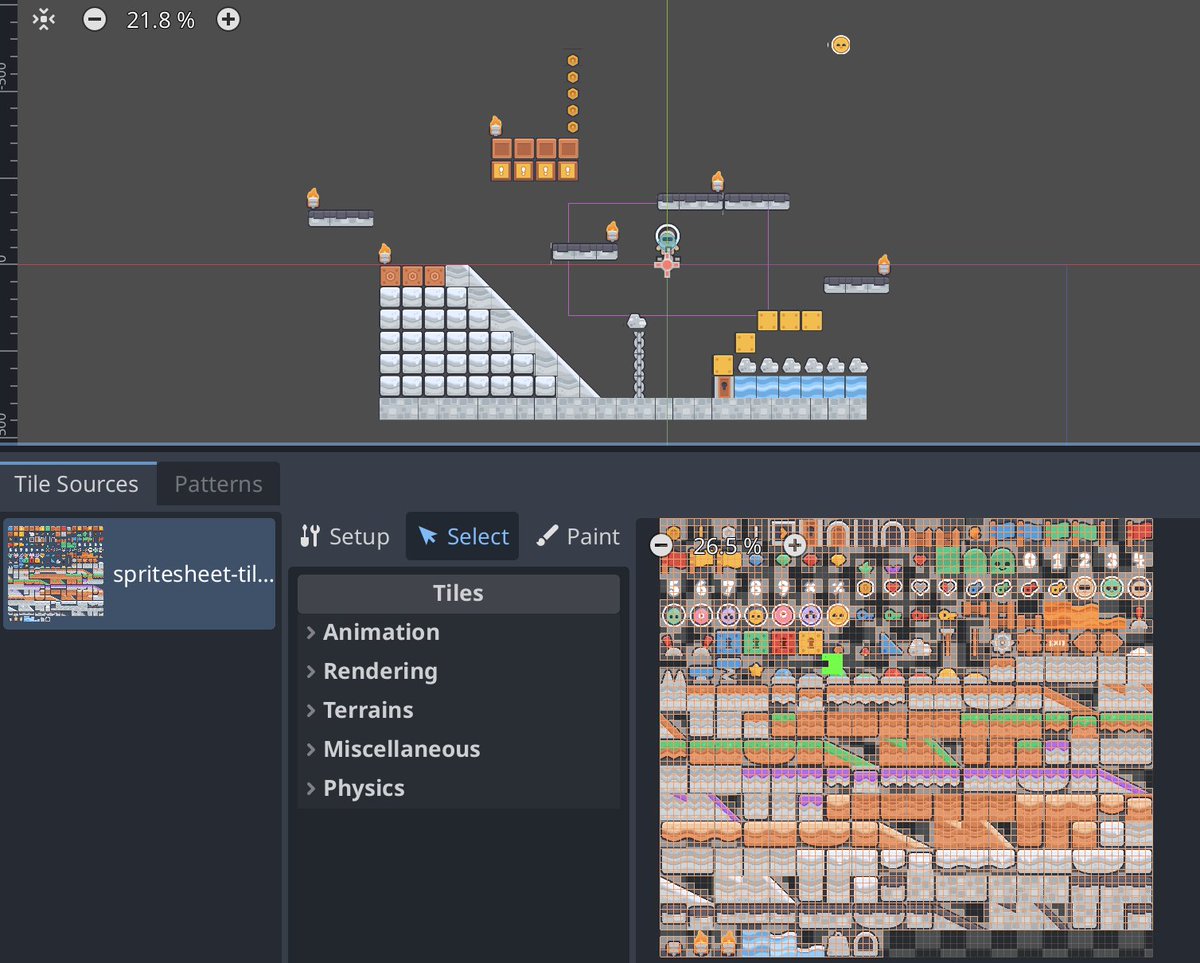The image size is (1200, 963).
Task: Reset viewport zoom at 21.8 %
Action: pyautogui.click(x=160, y=19)
